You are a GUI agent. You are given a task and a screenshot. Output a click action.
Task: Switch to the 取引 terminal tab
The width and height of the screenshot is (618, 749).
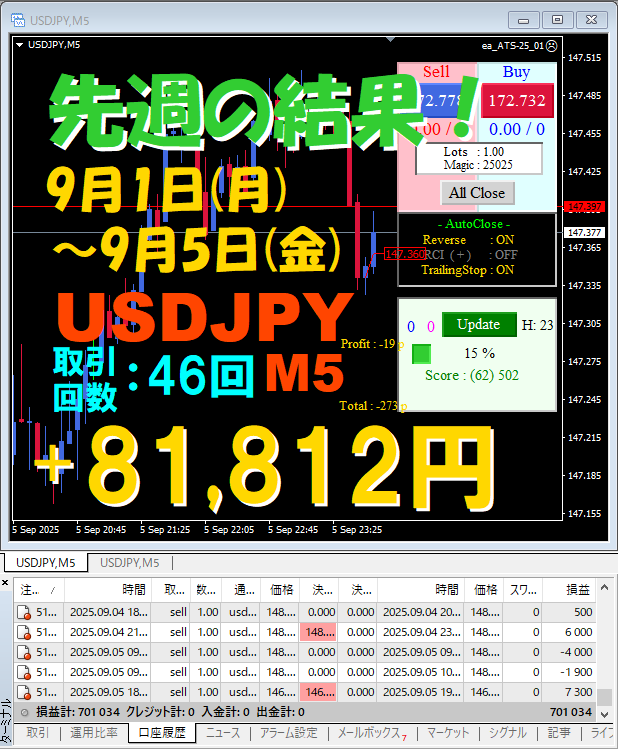click(x=37, y=733)
